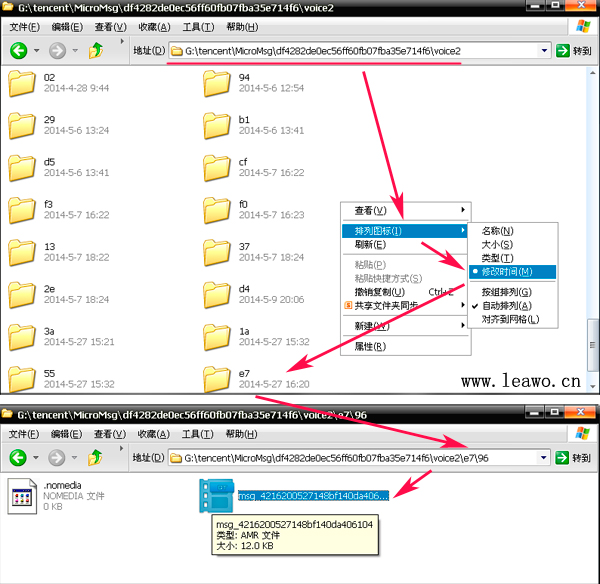The width and height of the screenshot is (600, 584).
Task: Select folder icon named cf
Action: tap(217, 168)
